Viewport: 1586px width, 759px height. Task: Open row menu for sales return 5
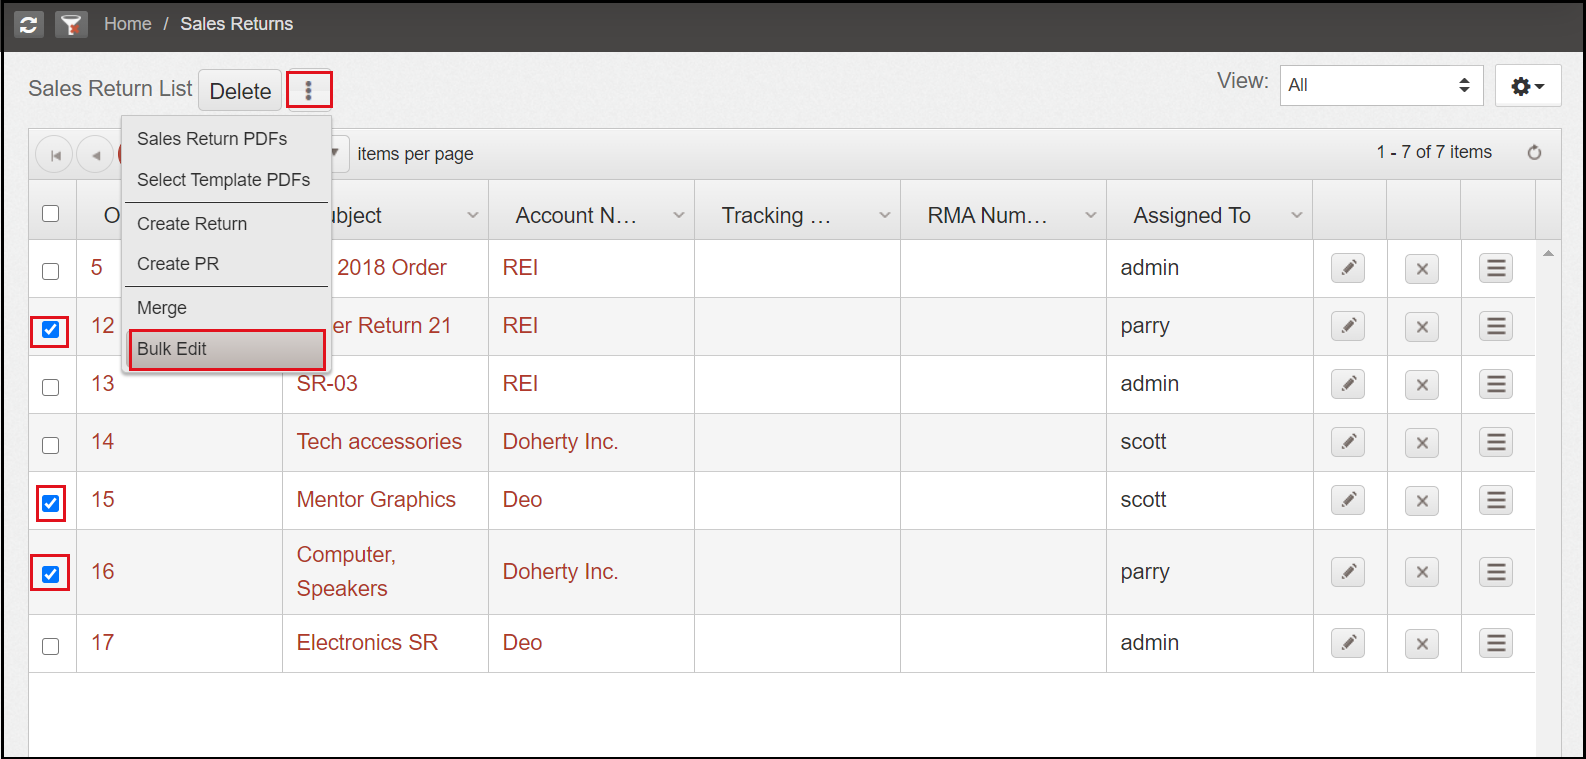[1496, 268]
